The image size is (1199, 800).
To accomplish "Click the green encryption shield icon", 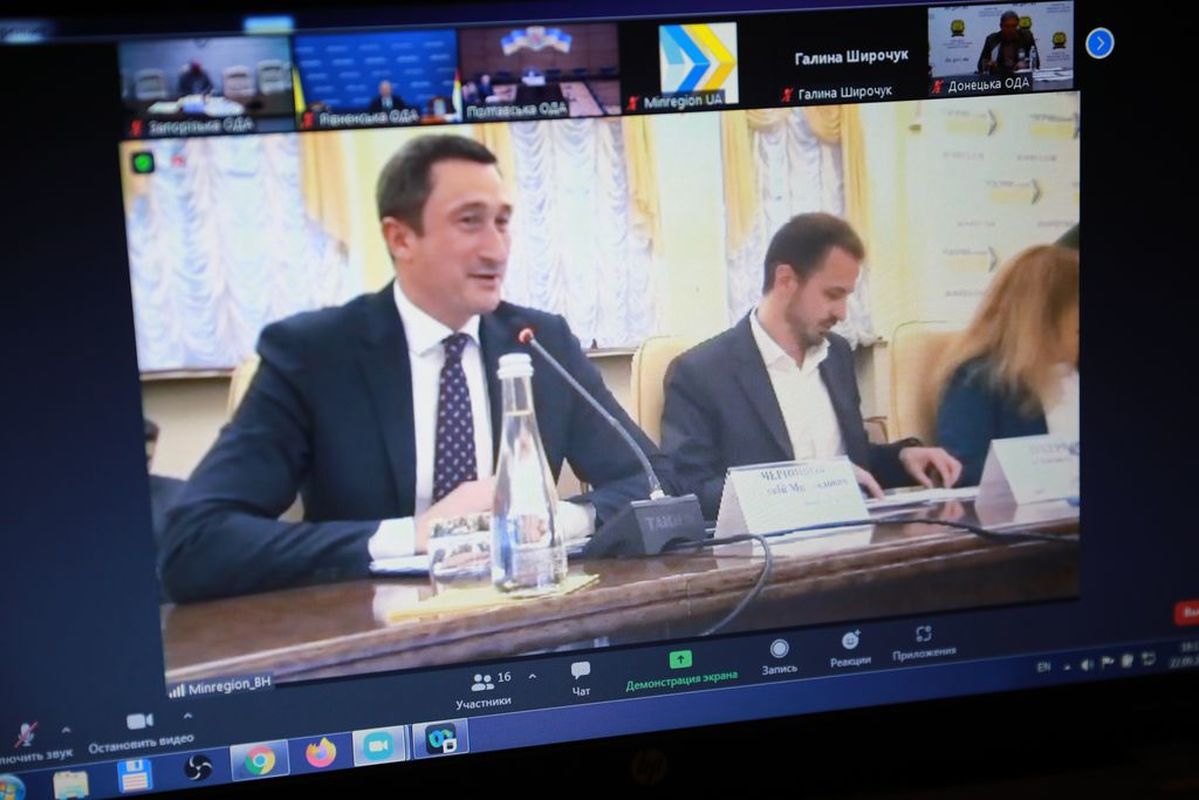I will pyautogui.click(x=143, y=162).
